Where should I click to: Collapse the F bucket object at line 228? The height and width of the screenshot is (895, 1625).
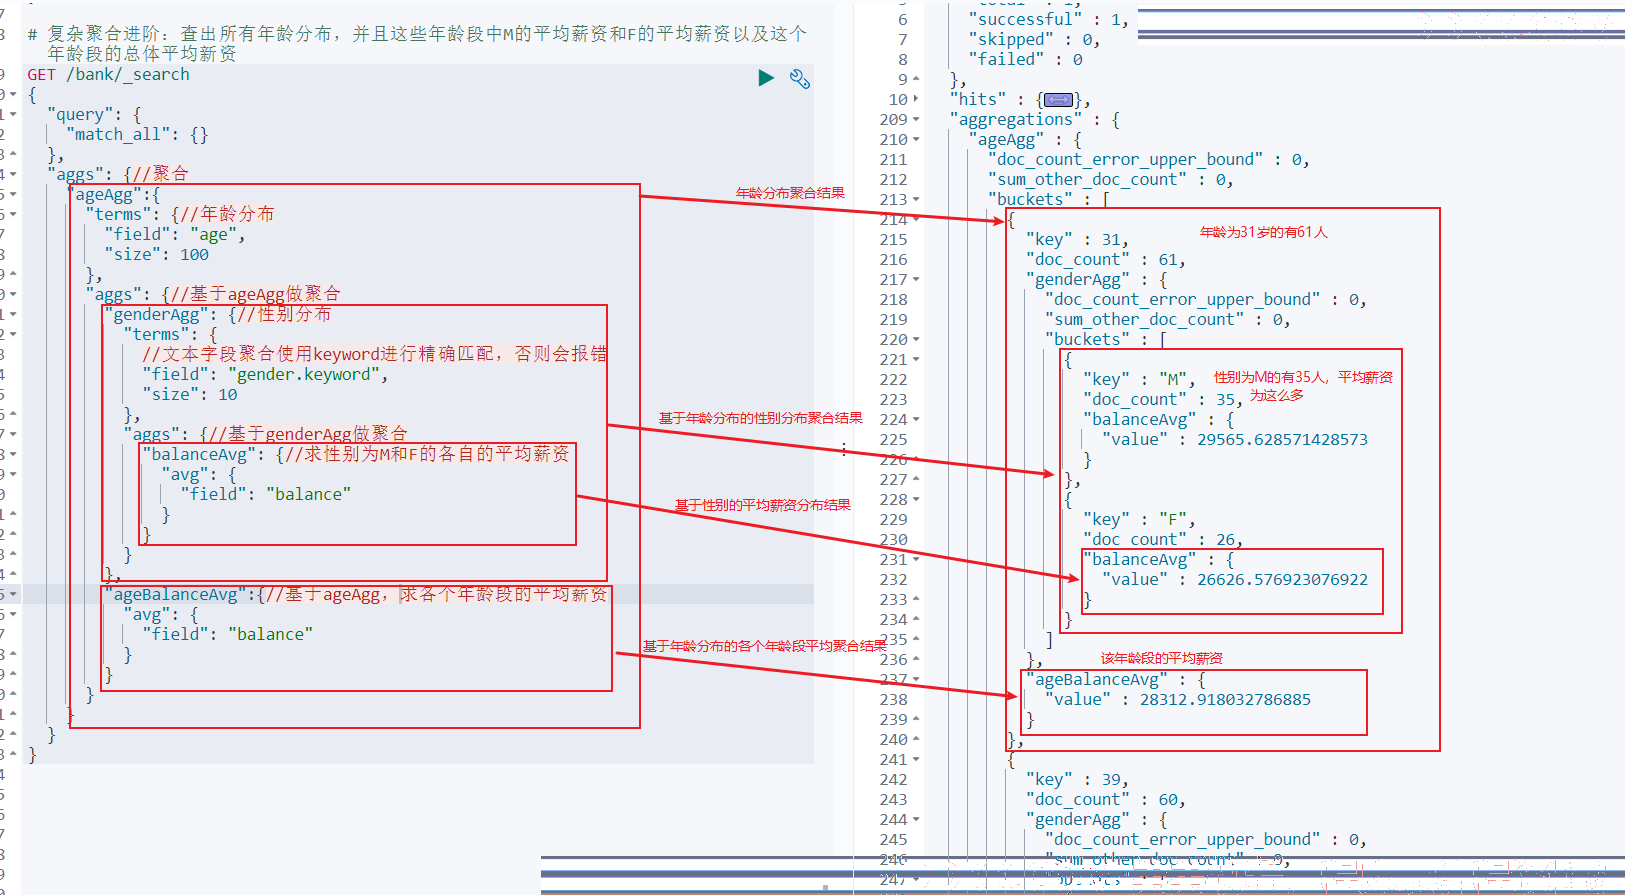[x=917, y=499]
